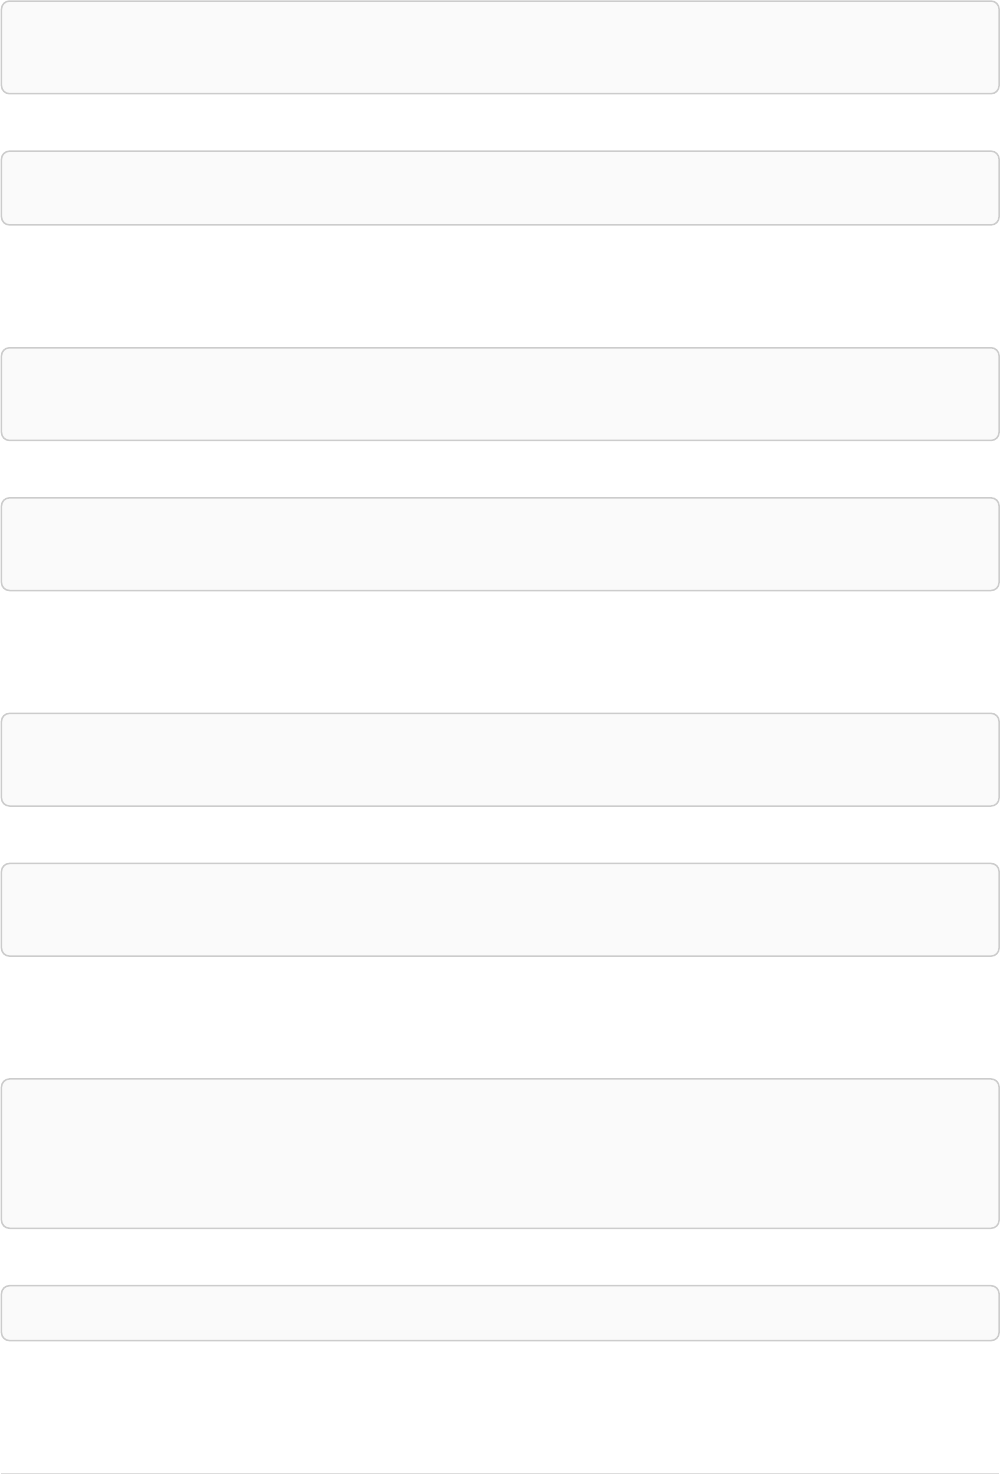1000x1474 pixels.
Task: Focus the box right below the tallest box
Action: point(500,1313)
